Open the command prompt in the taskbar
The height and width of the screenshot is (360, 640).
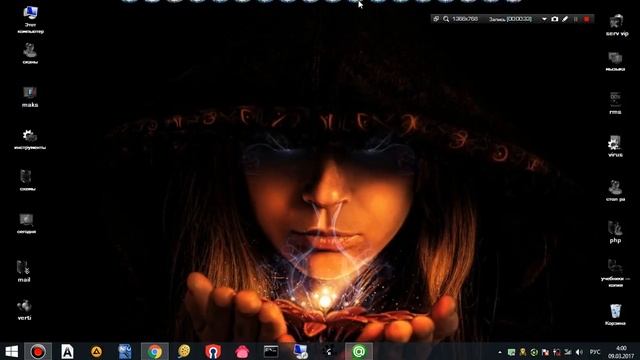(x=271, y=351)
